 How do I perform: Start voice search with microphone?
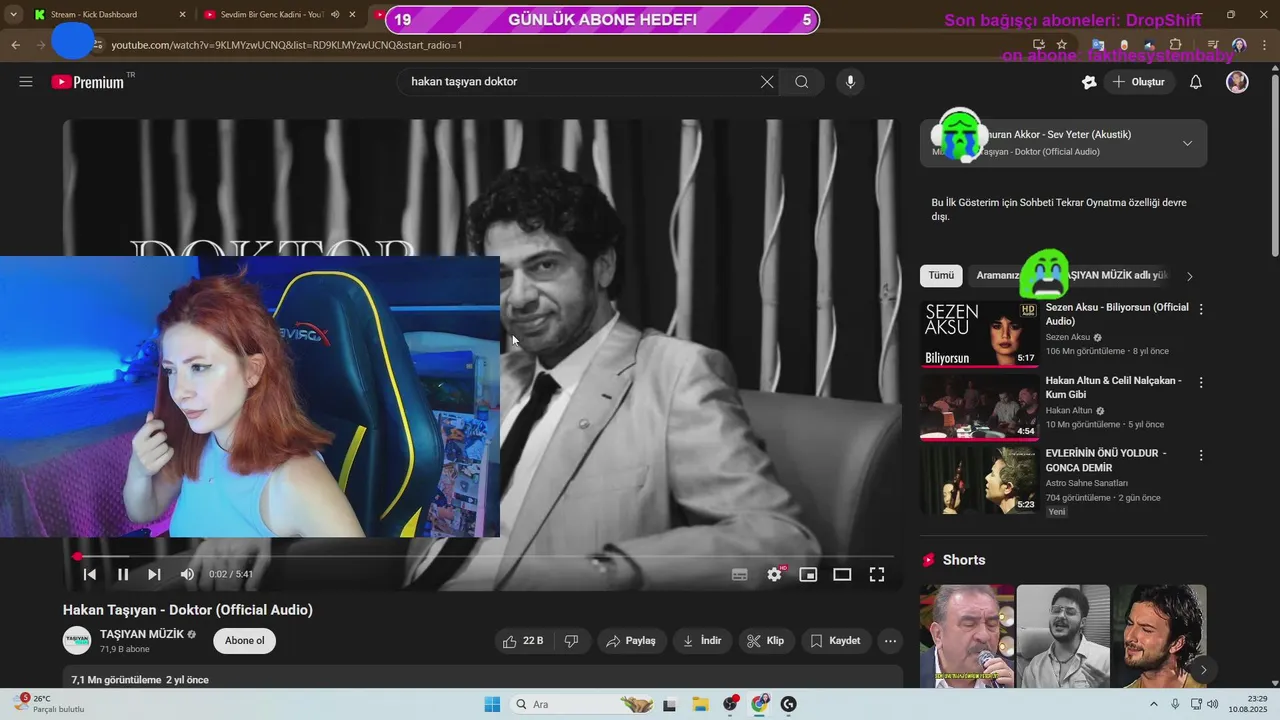click(850, 82)
